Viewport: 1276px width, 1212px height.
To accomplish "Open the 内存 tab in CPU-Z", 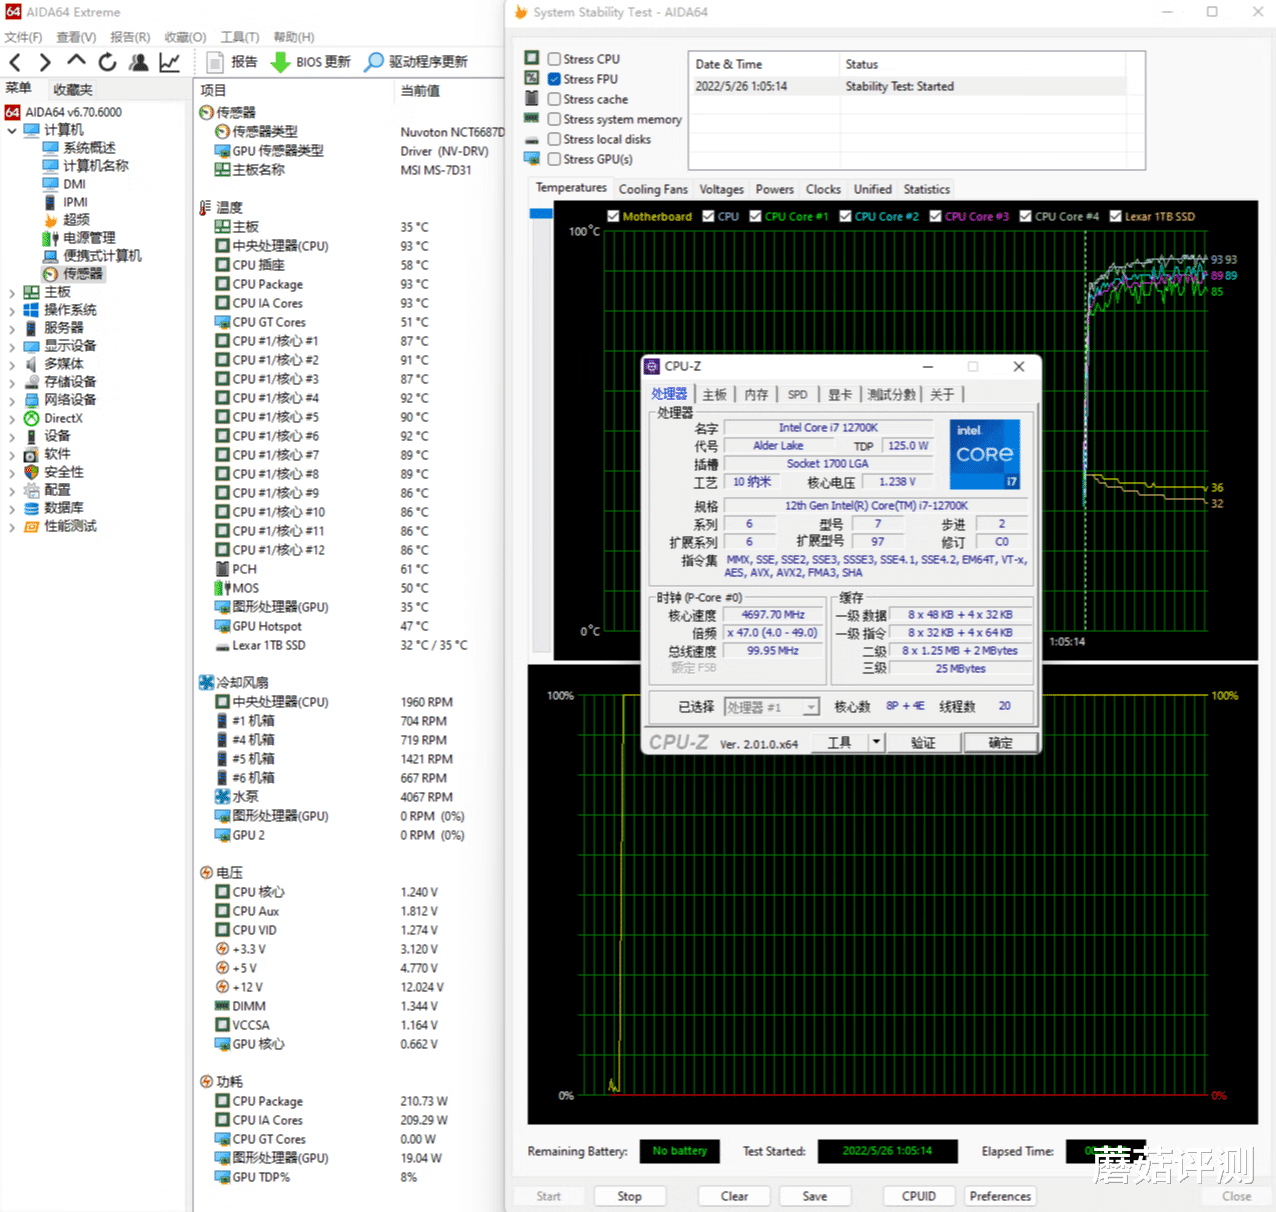I will (x=756, y=395).
